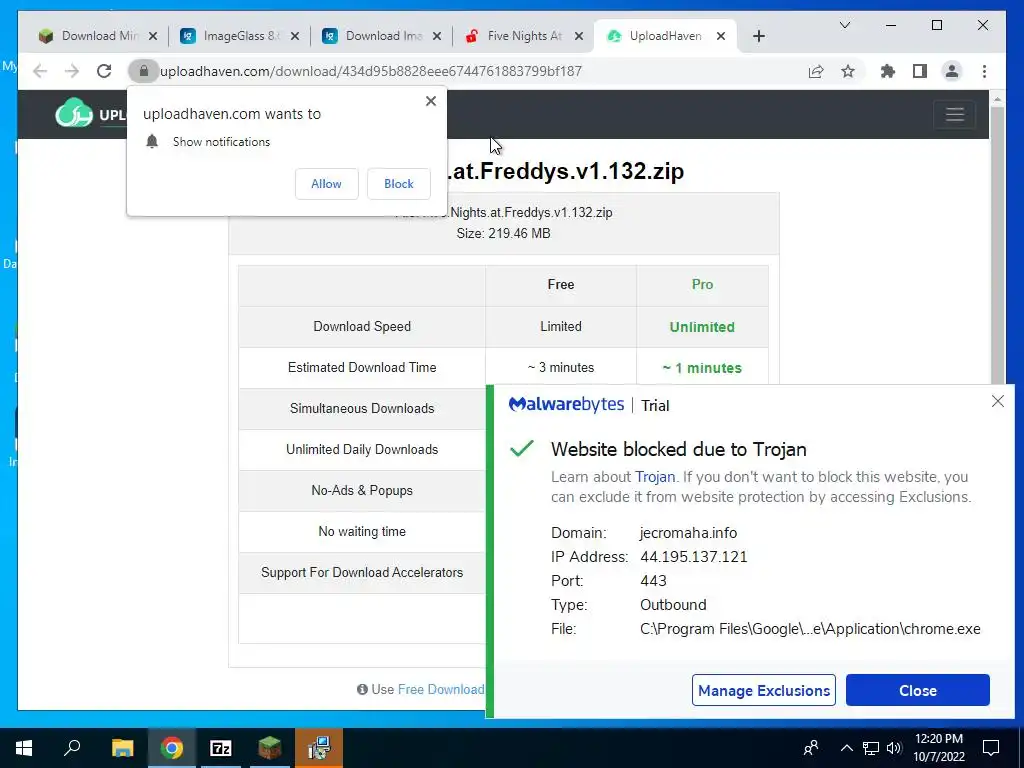Click 'Size: 219.46 MB' text
Viewport: 1024px width, 768px height.
[x=504, y=233]
